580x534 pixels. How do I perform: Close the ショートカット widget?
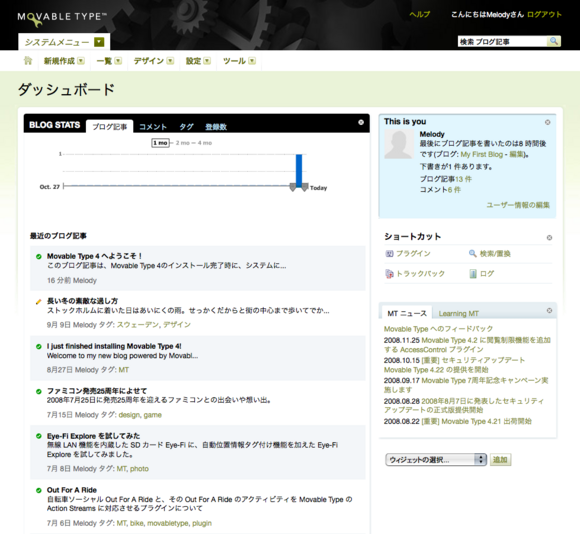(x=549, y=237)
